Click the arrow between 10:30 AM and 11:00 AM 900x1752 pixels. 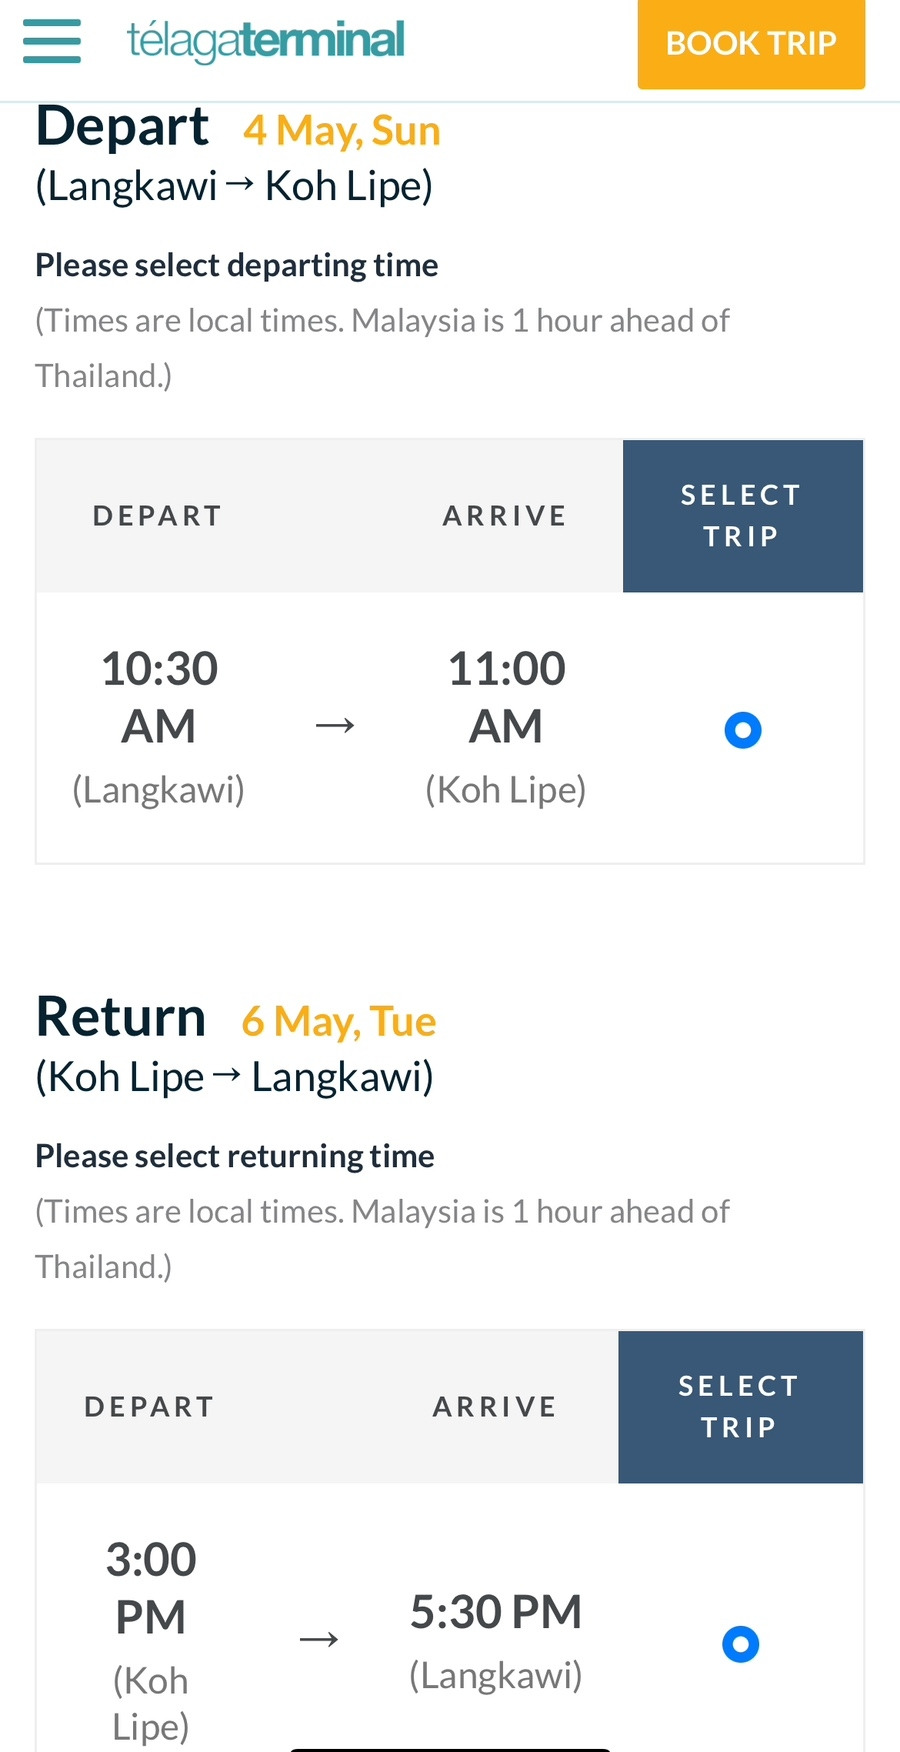tap(335, 725)
